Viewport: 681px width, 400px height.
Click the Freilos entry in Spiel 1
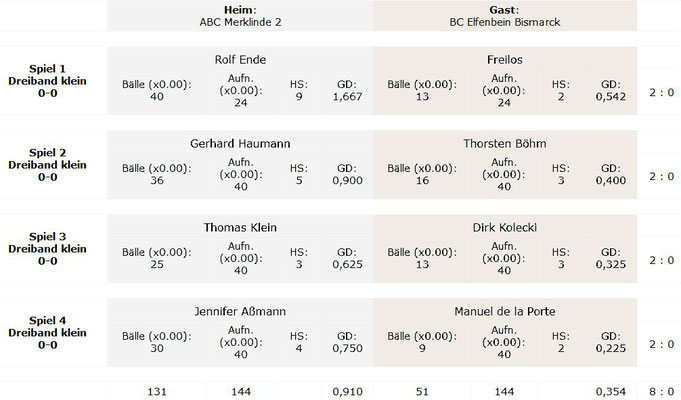[505, 60]
